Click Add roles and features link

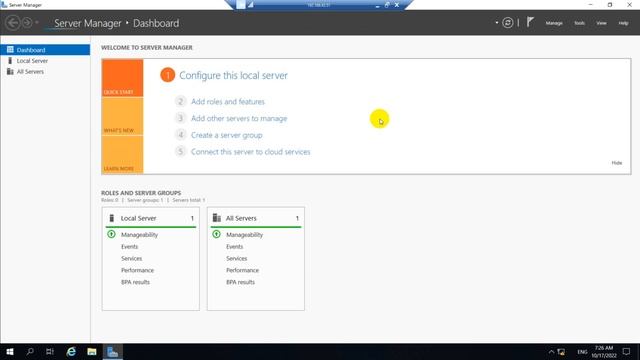click(x=228, y=102)
